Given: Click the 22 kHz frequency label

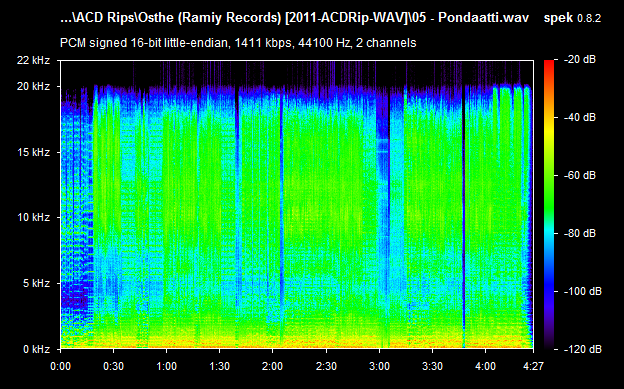Looking at the screenshot, I should [33, 61].
